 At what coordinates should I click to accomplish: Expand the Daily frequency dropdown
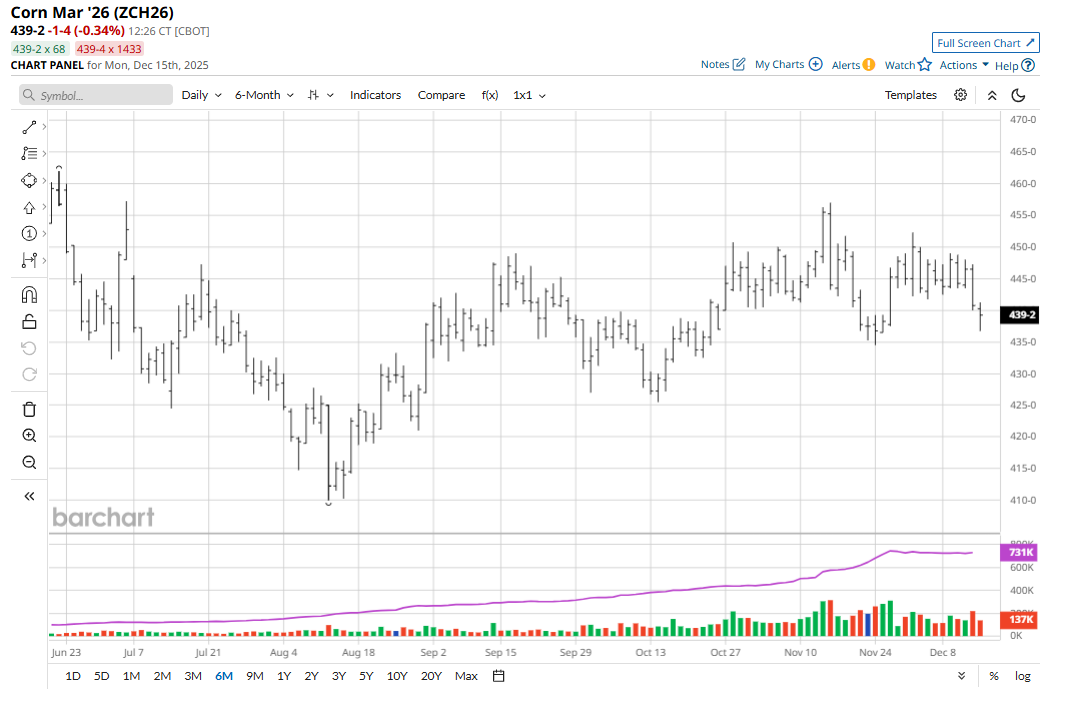201,95
